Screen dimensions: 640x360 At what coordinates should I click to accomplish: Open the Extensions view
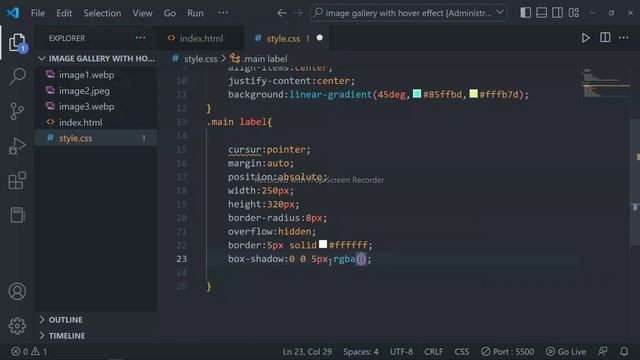pos(17,180)
